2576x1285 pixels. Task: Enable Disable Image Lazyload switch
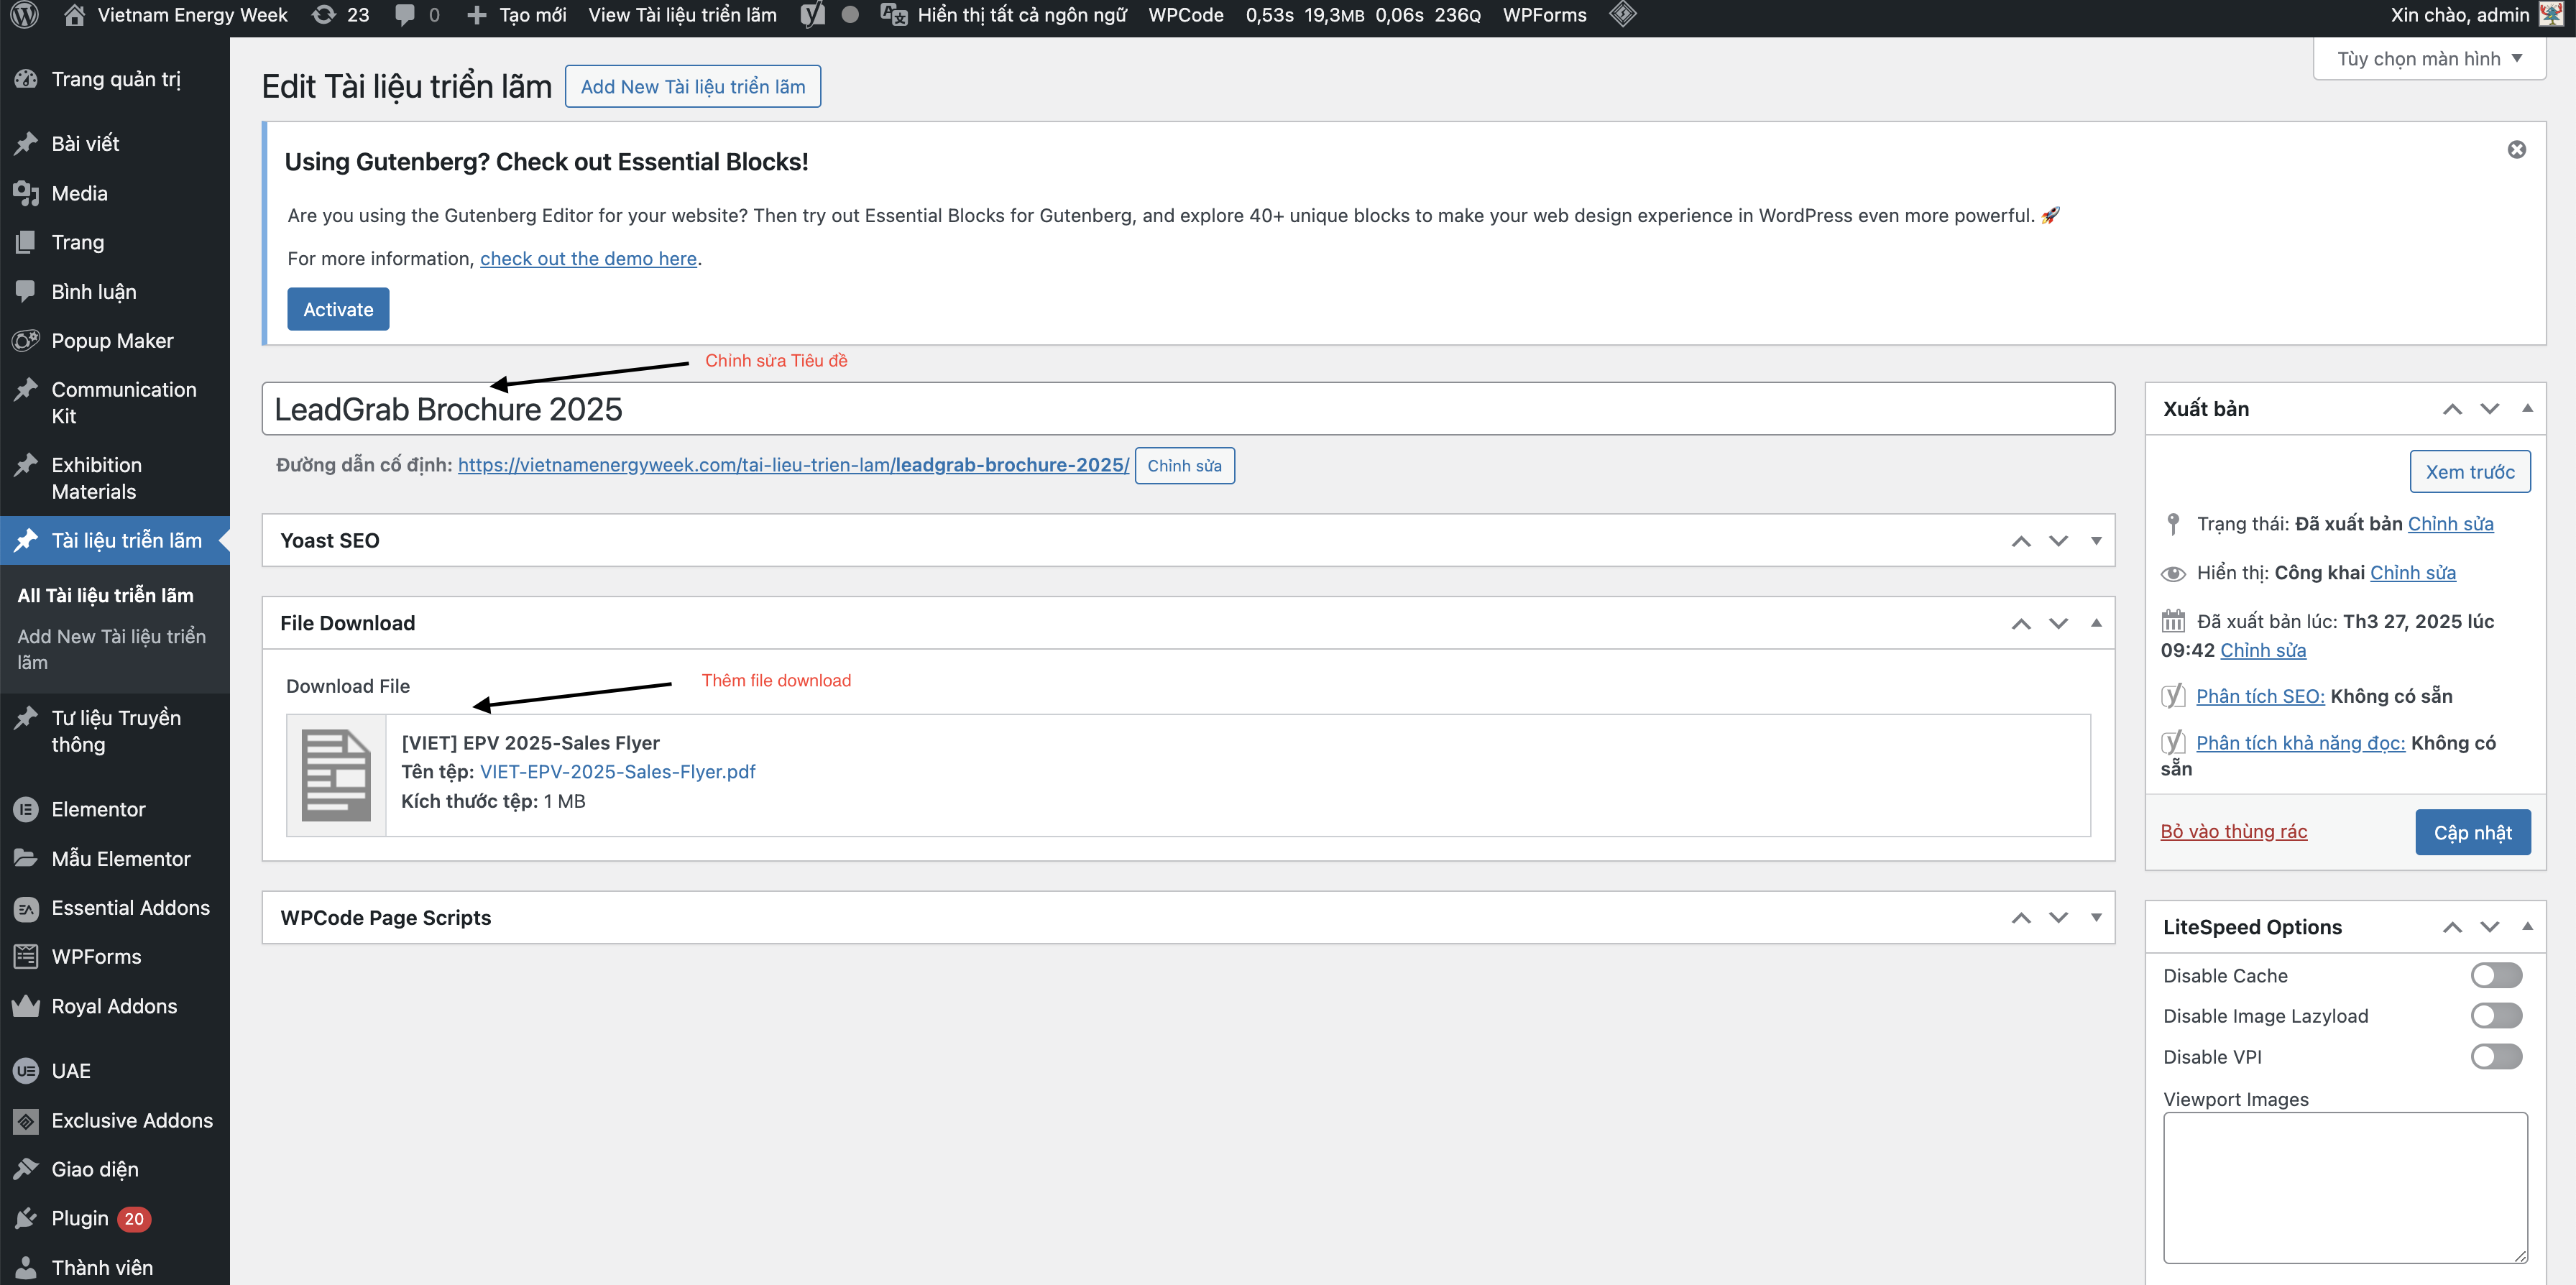click(2496, 1016)
